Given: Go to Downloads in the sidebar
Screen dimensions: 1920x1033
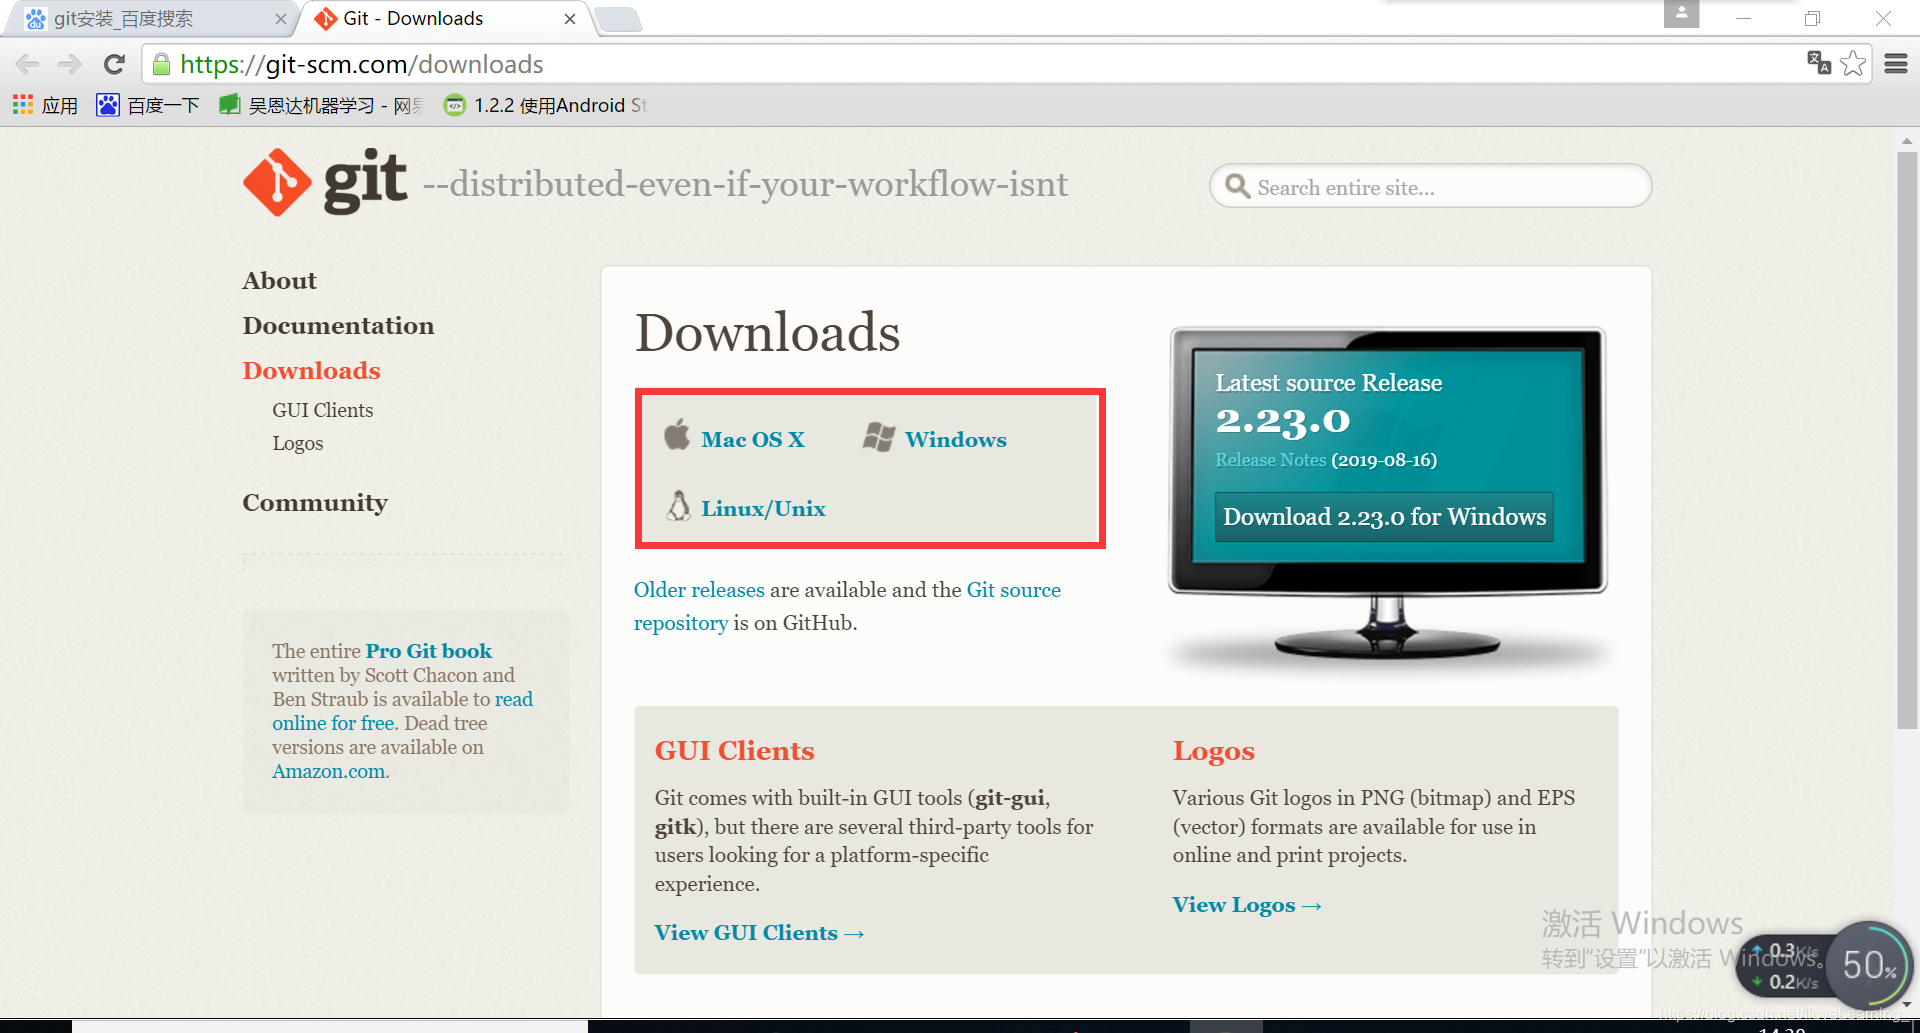Looking at the screenshot, I should [x=311, y=371].
